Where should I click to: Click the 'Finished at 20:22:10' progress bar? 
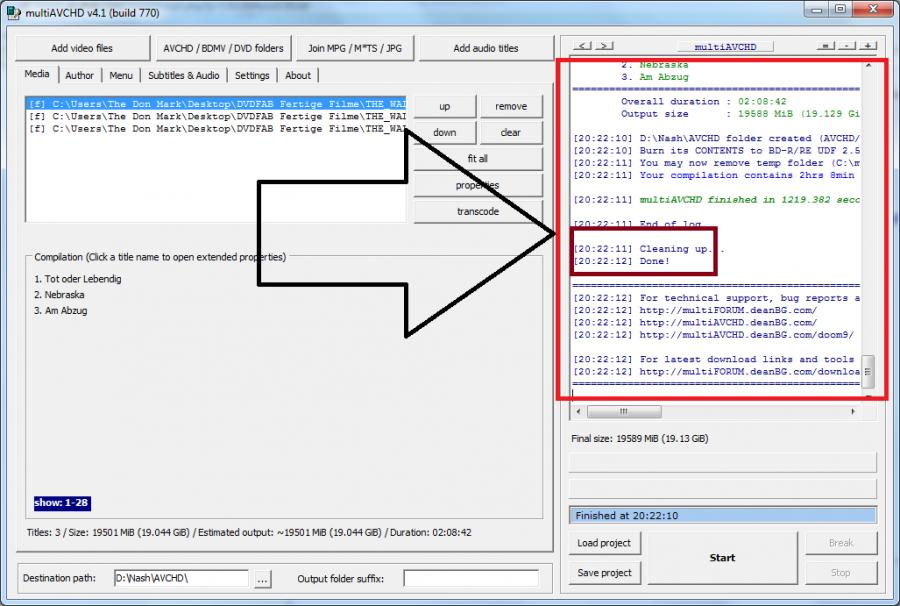click(x=723, y=515)
